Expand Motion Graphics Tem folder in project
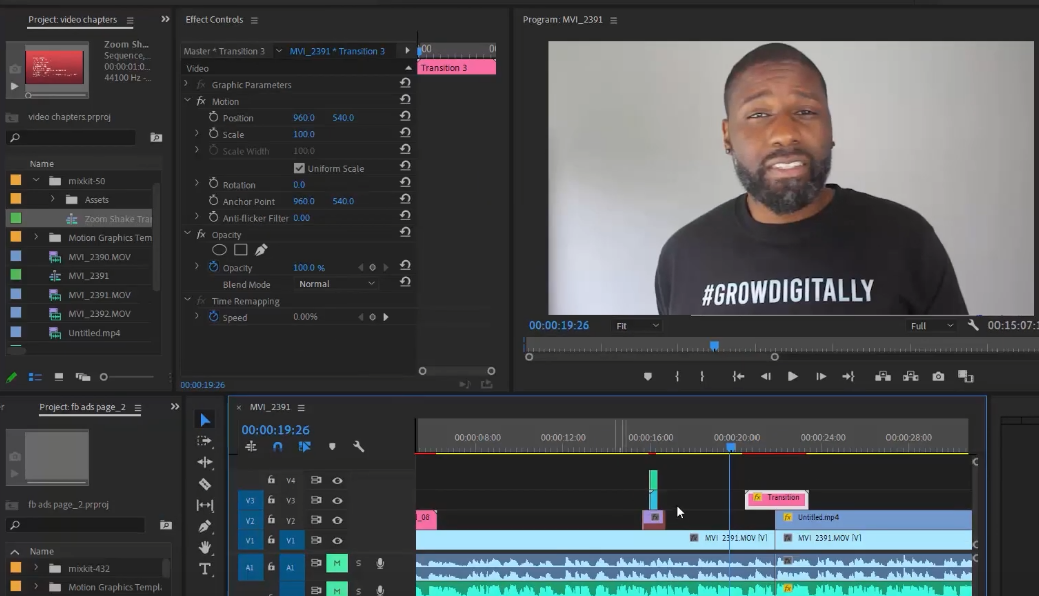The width and height of the screenshot is (1039, 596). (36, 237)
